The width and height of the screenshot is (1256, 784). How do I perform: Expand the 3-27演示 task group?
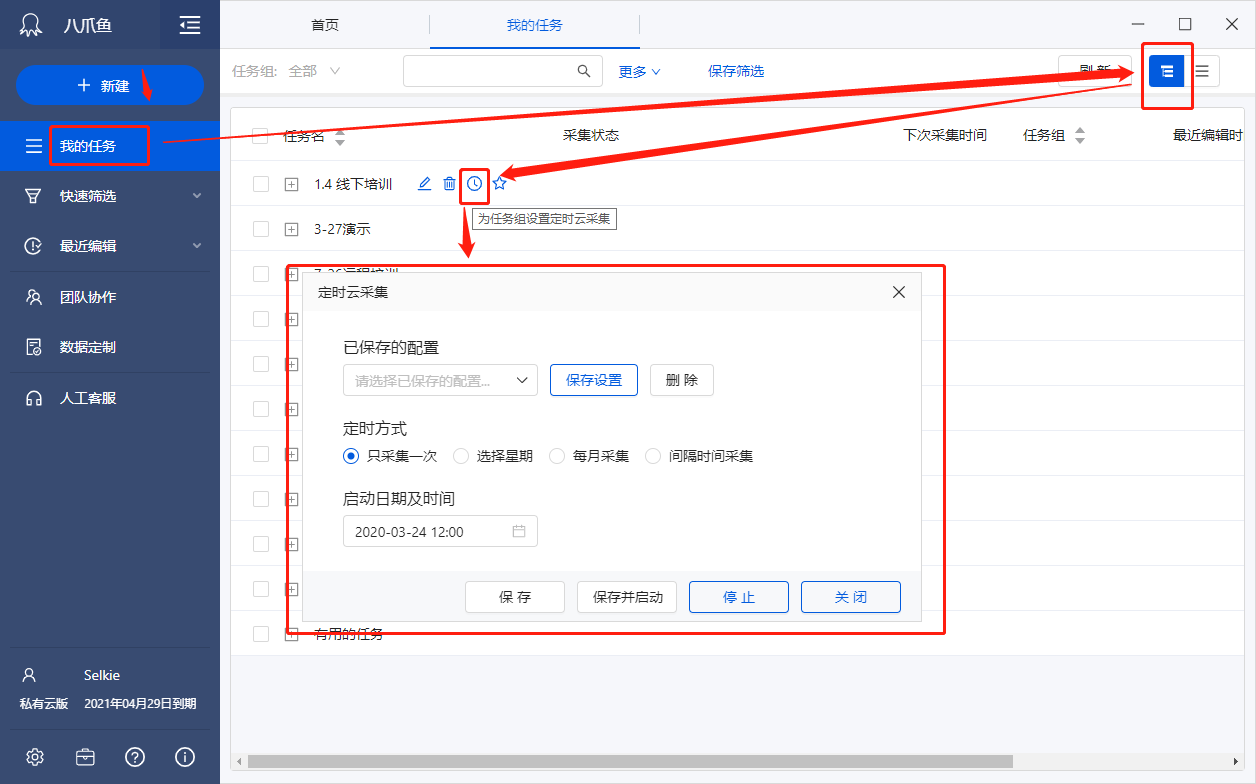point(292,229)
